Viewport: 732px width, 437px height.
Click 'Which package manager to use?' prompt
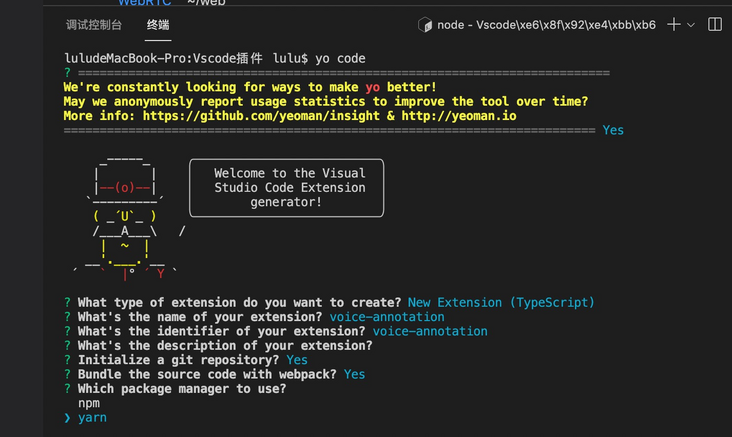click(x=182, y=389)
